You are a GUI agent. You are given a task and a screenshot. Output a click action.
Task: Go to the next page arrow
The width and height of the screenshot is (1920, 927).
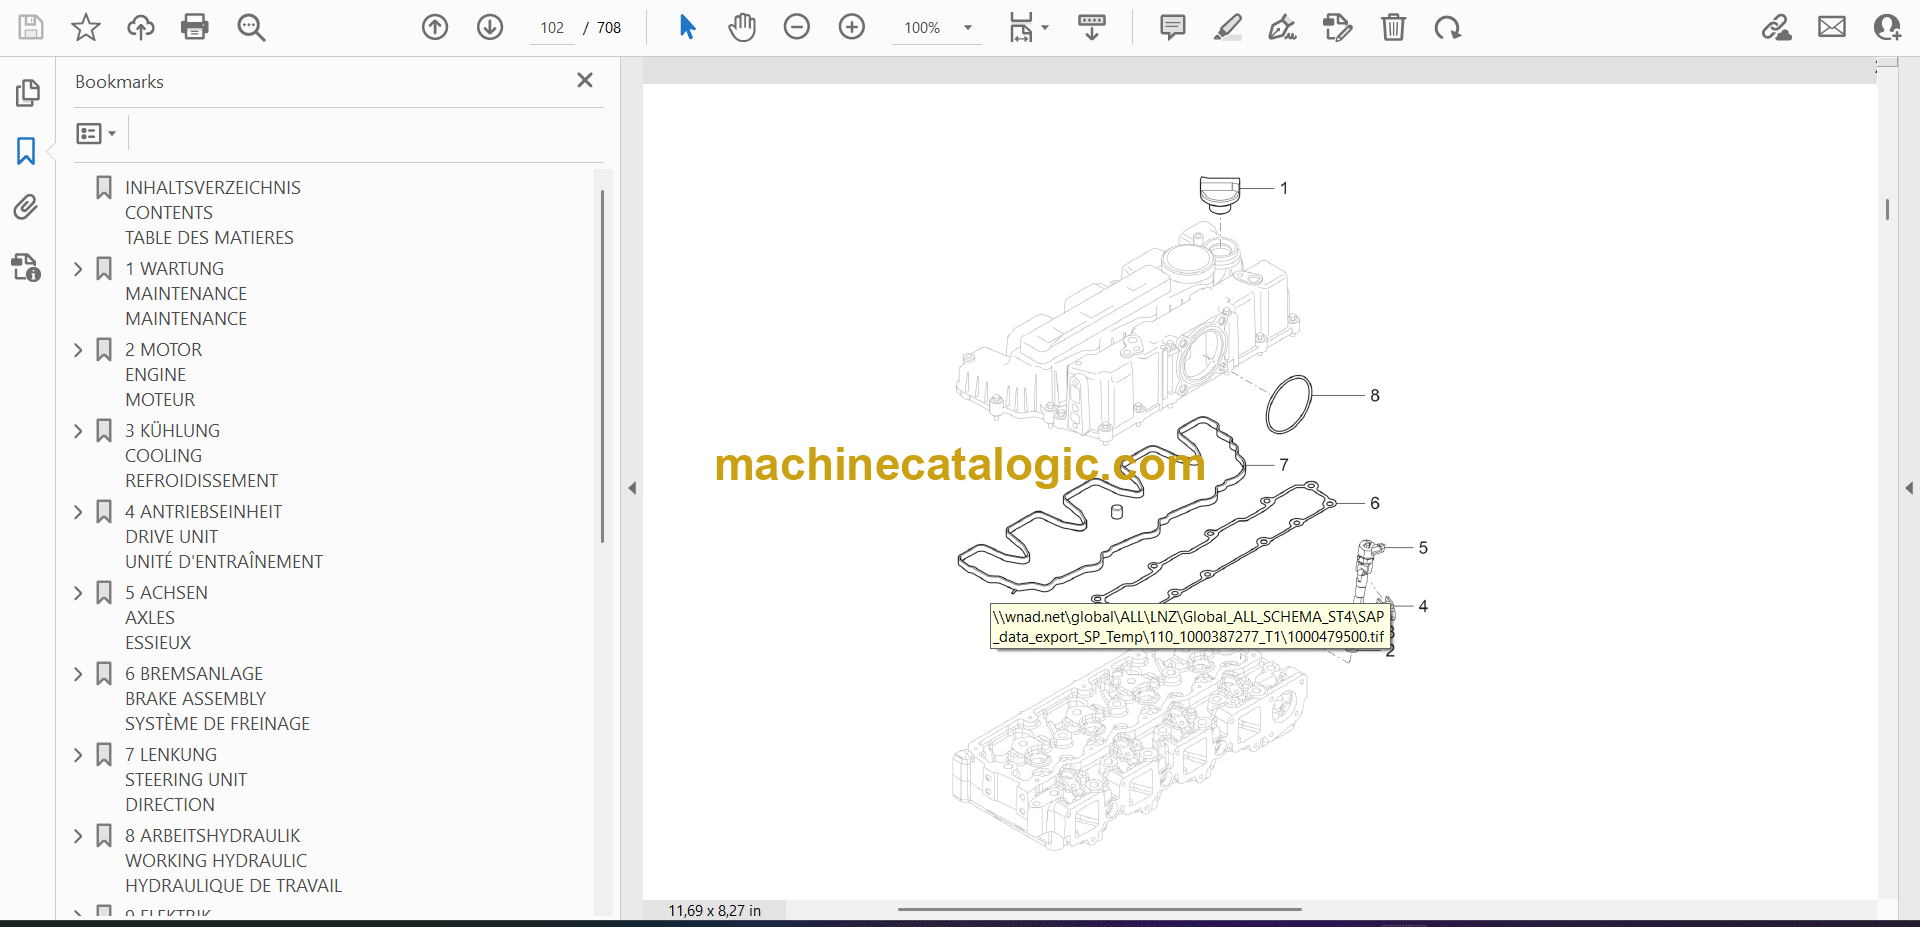pos(489,27)
